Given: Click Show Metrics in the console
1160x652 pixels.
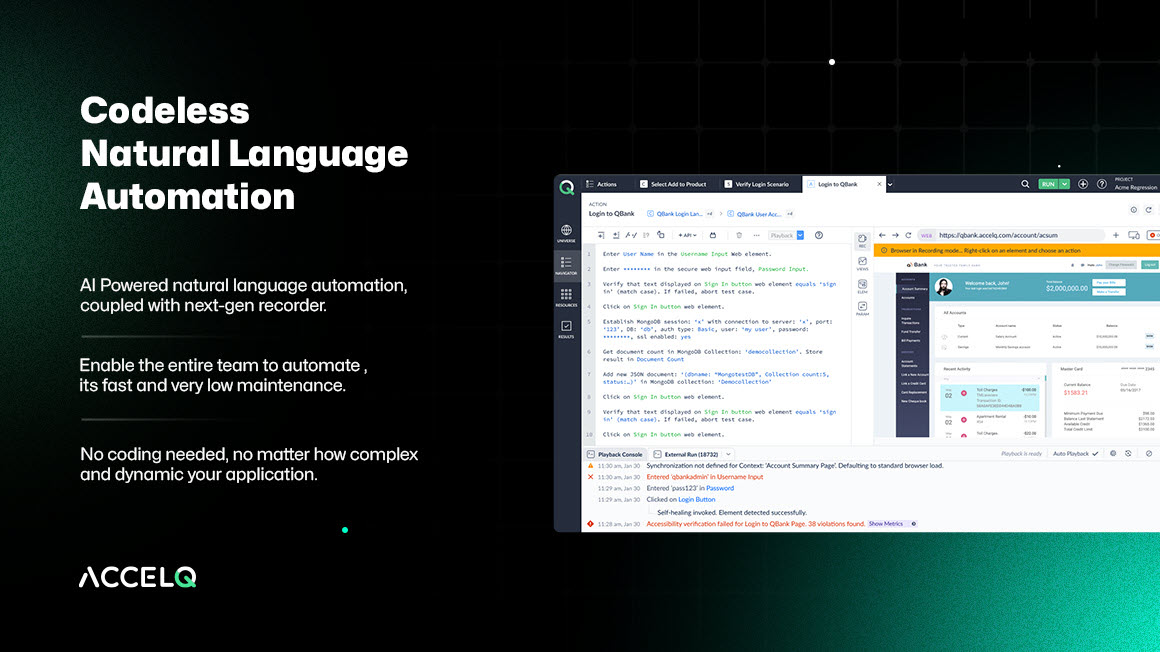Looking at the screenshot, I should (x=886, y=523).
